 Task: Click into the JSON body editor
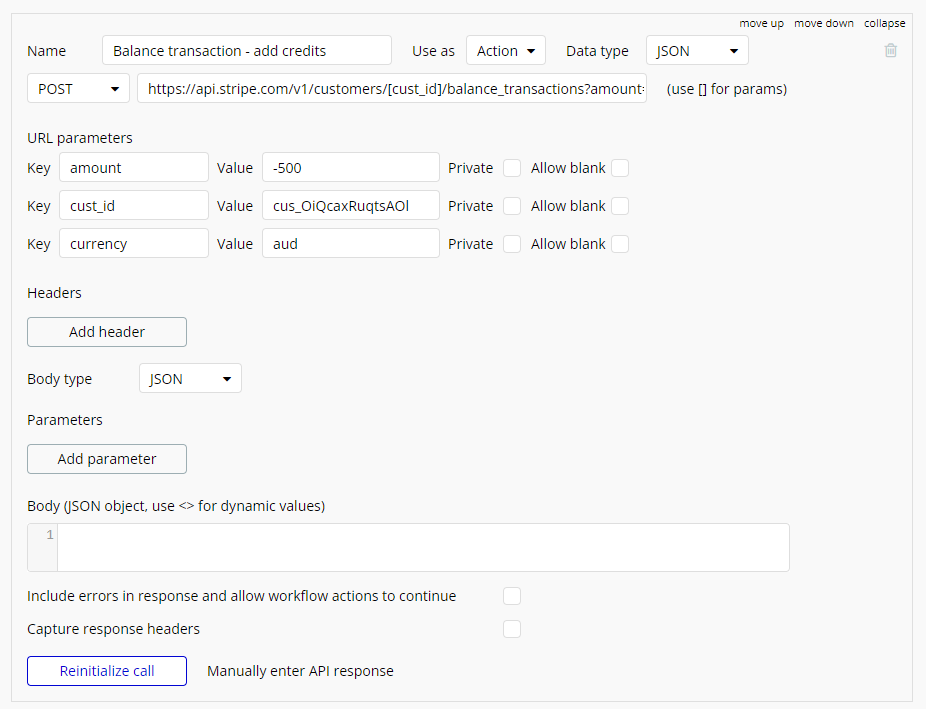pos(422,547)
